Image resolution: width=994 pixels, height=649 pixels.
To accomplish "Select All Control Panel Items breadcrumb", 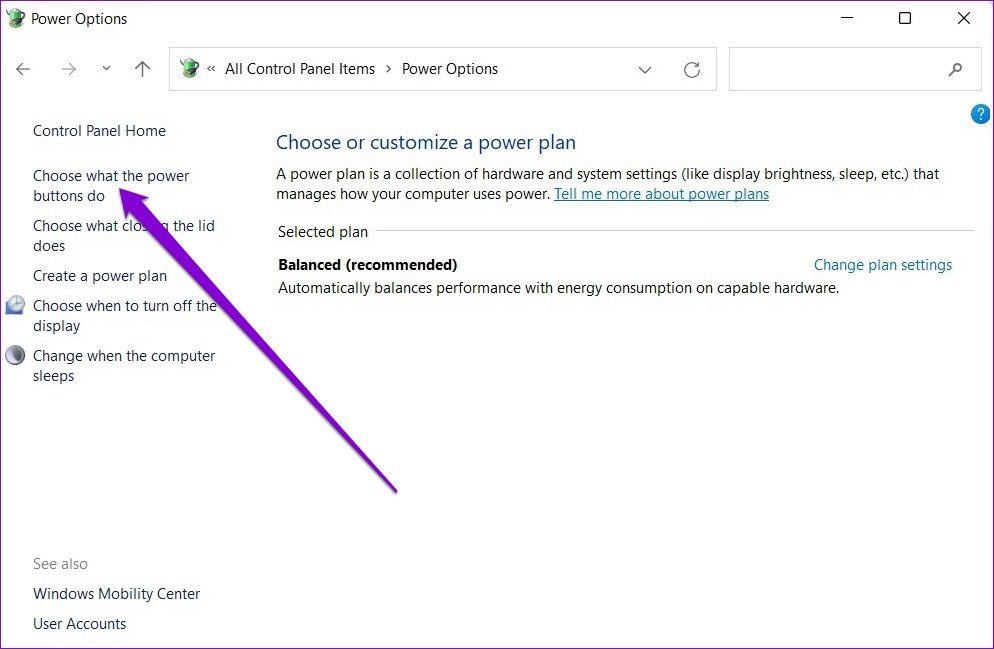I will (300, 69).
